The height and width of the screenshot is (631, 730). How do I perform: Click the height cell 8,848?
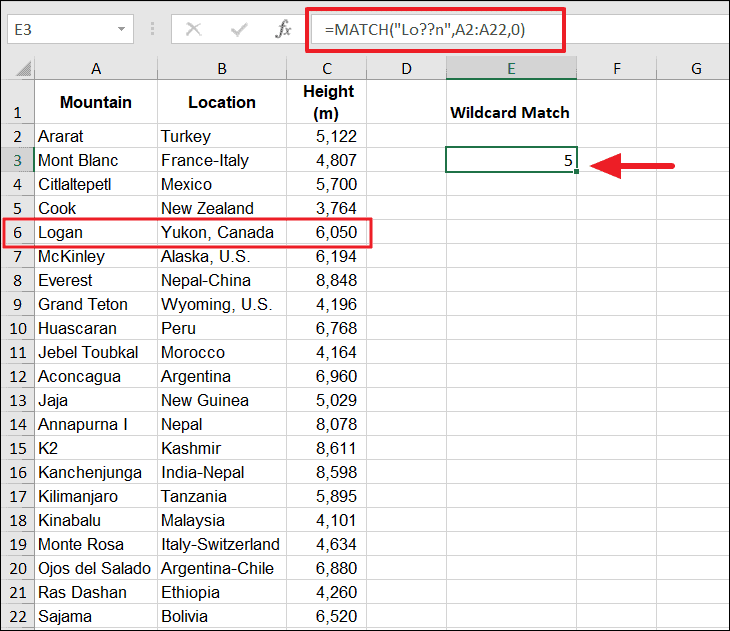pyautogui.click(x=327, y=280)
